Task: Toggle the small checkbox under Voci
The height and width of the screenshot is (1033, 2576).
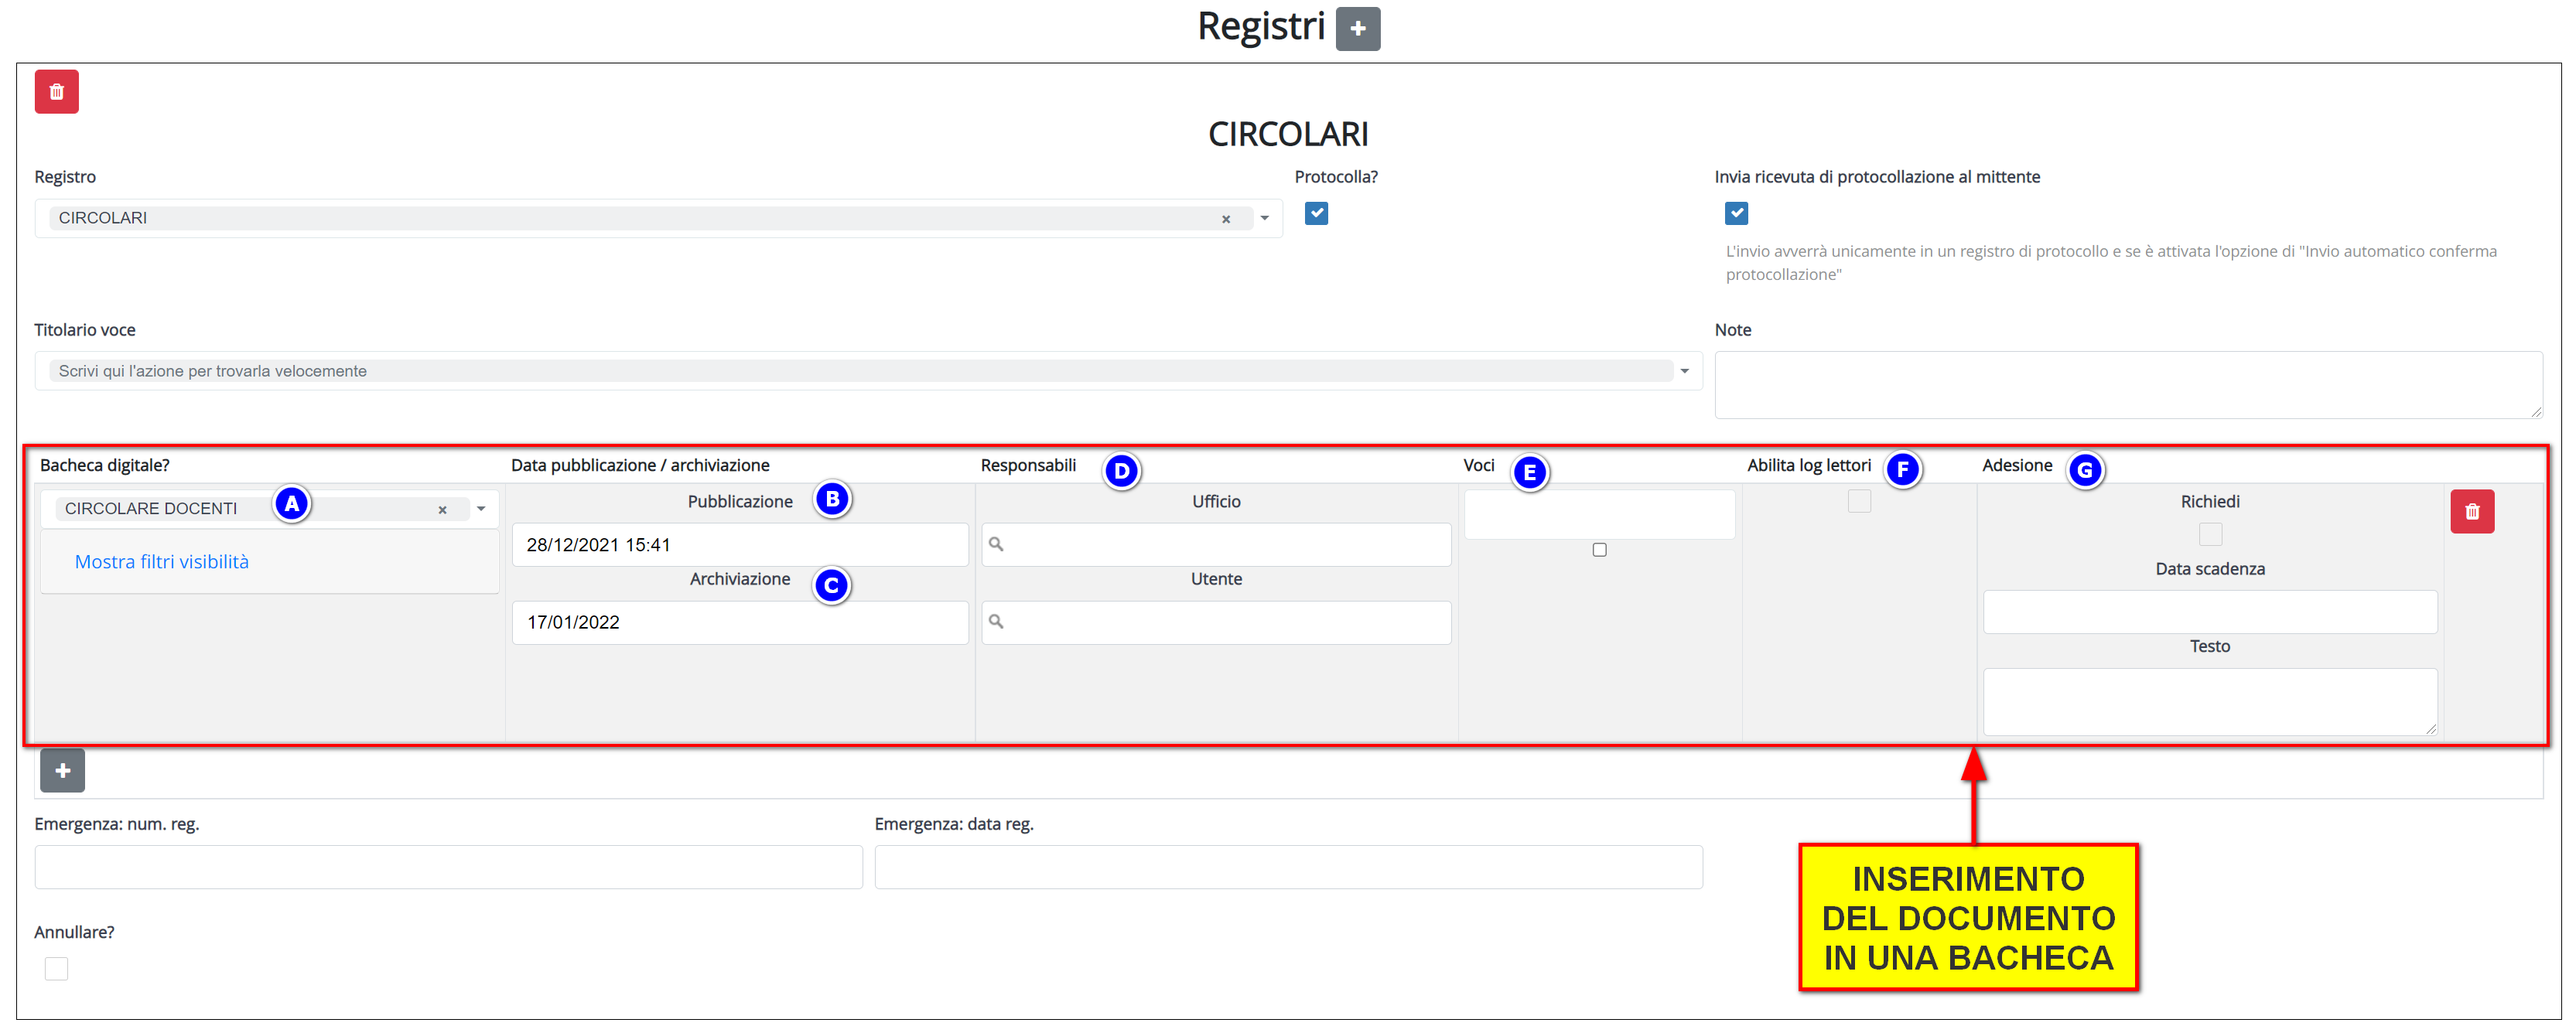Action: (1599, 550)
